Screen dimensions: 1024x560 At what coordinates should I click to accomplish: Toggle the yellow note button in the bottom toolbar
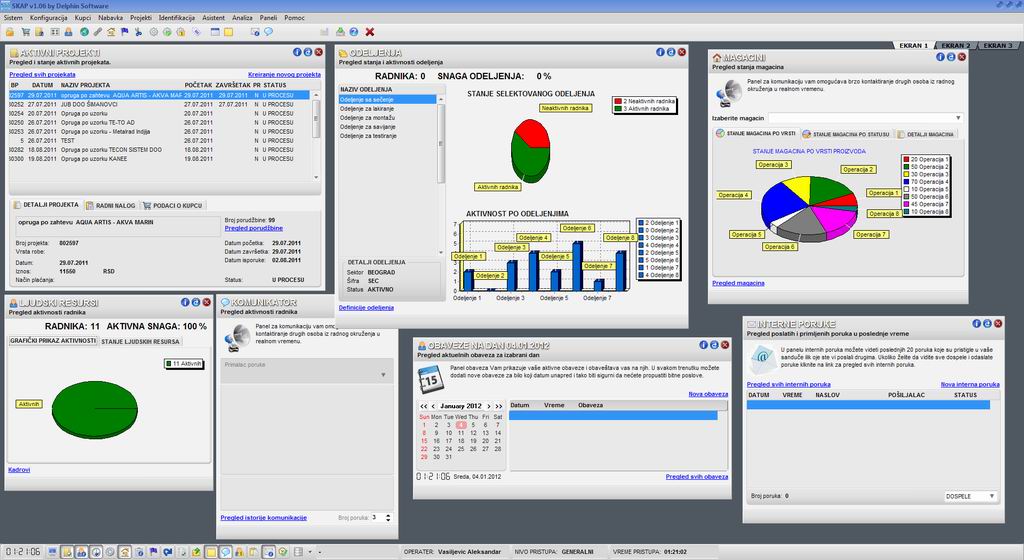(211, 552)
